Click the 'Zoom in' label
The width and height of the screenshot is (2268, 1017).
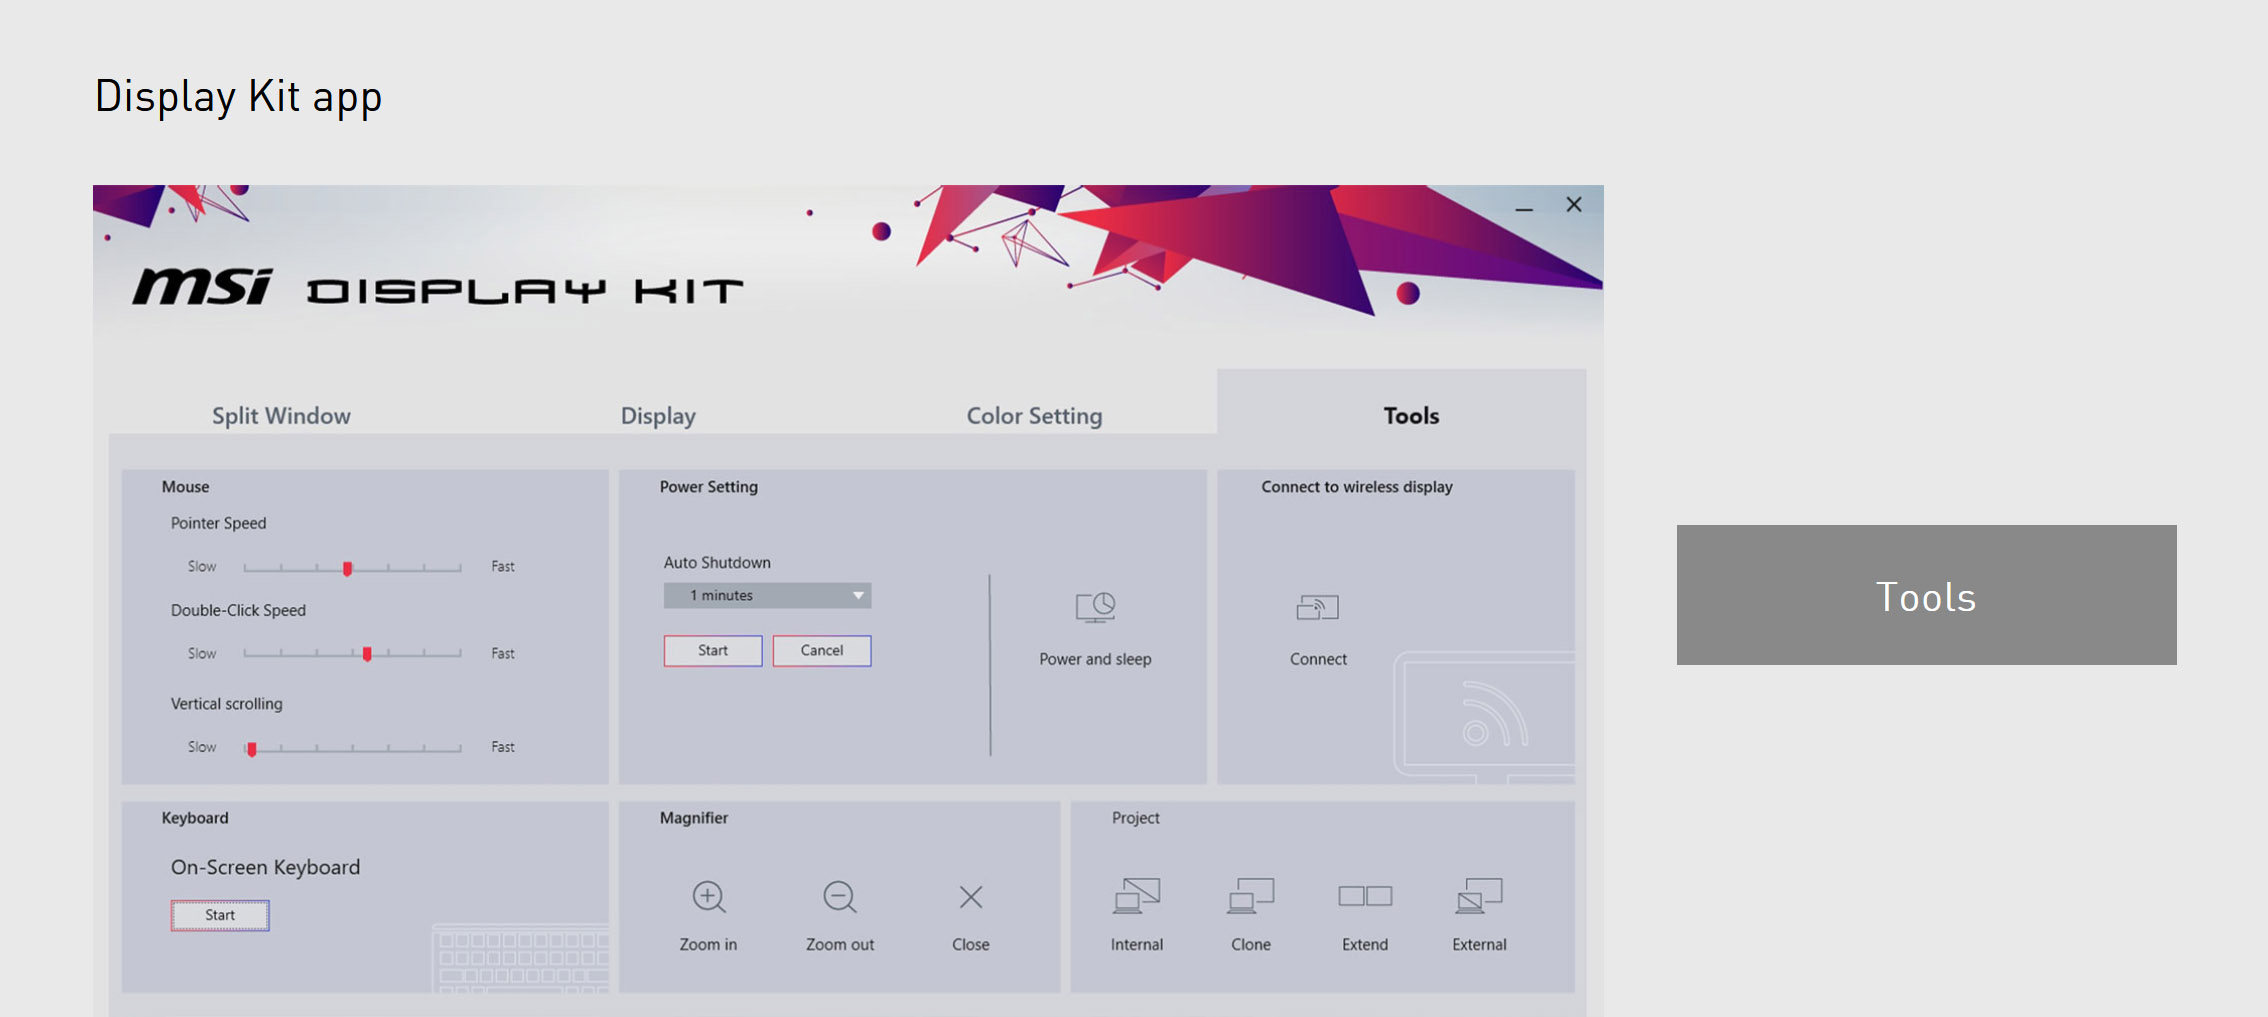tap(708, 944)
